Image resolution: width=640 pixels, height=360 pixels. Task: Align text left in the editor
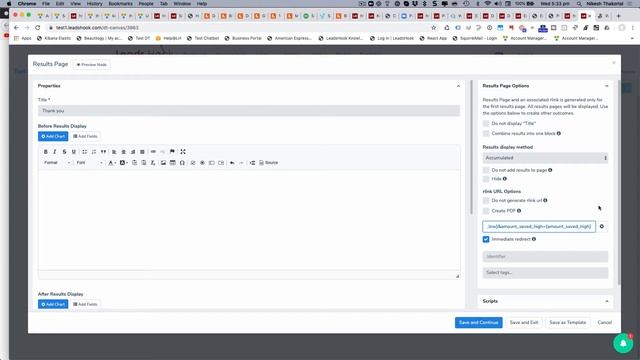pyautogui.click(x=114, y=152)
